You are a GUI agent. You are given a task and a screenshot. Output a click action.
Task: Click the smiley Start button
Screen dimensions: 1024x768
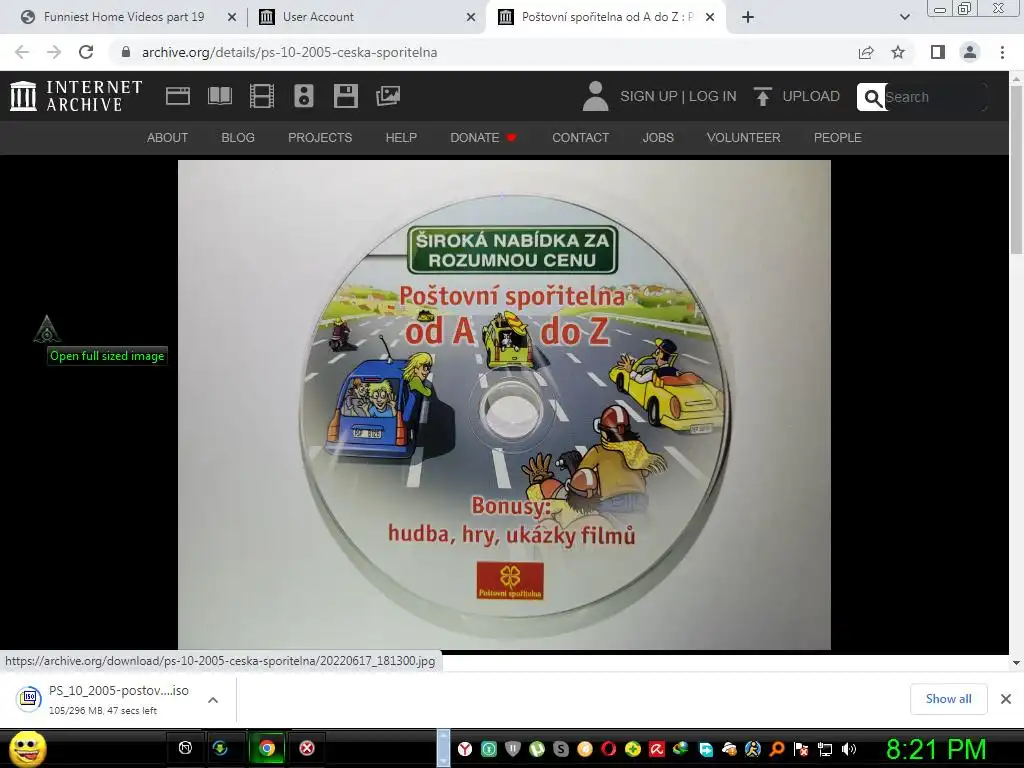click(x=28, y=748)
